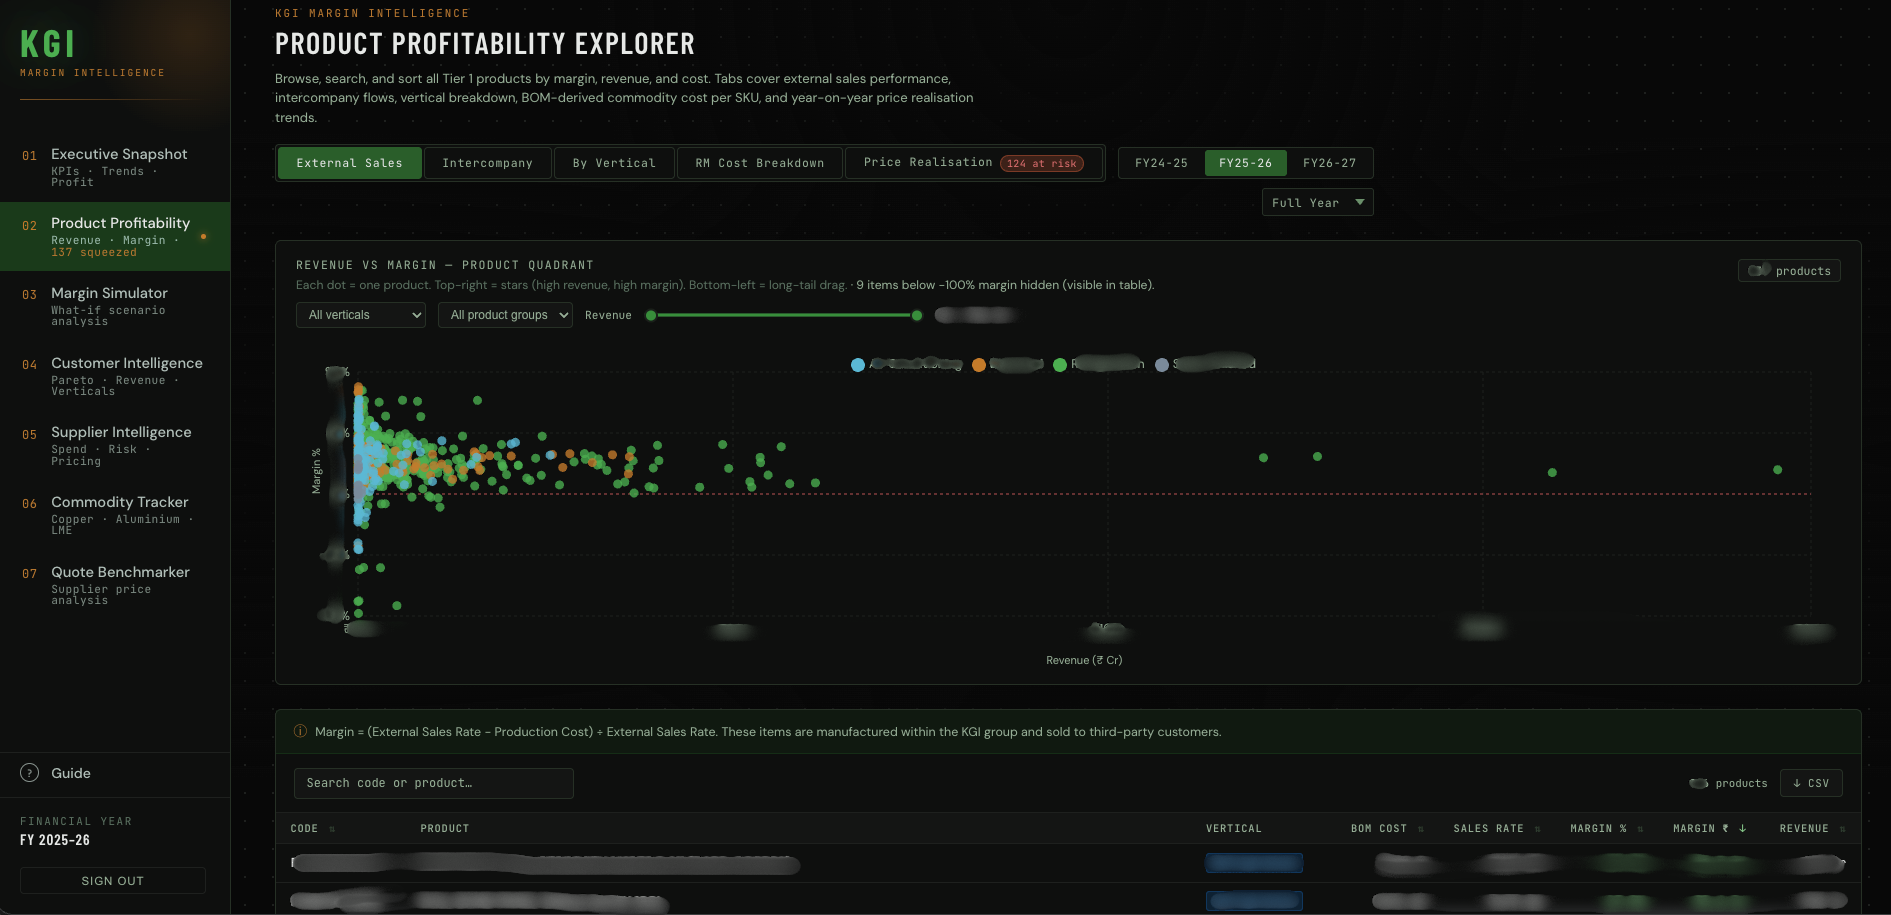Expand the Full Year period dropdown

pyautogui.click(x=1317, y=203)
